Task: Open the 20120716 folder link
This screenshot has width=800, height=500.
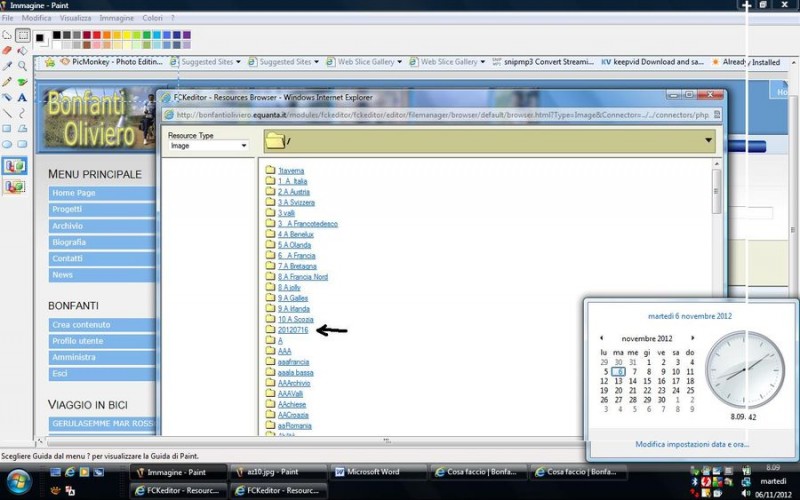Action: pos(293,330)
